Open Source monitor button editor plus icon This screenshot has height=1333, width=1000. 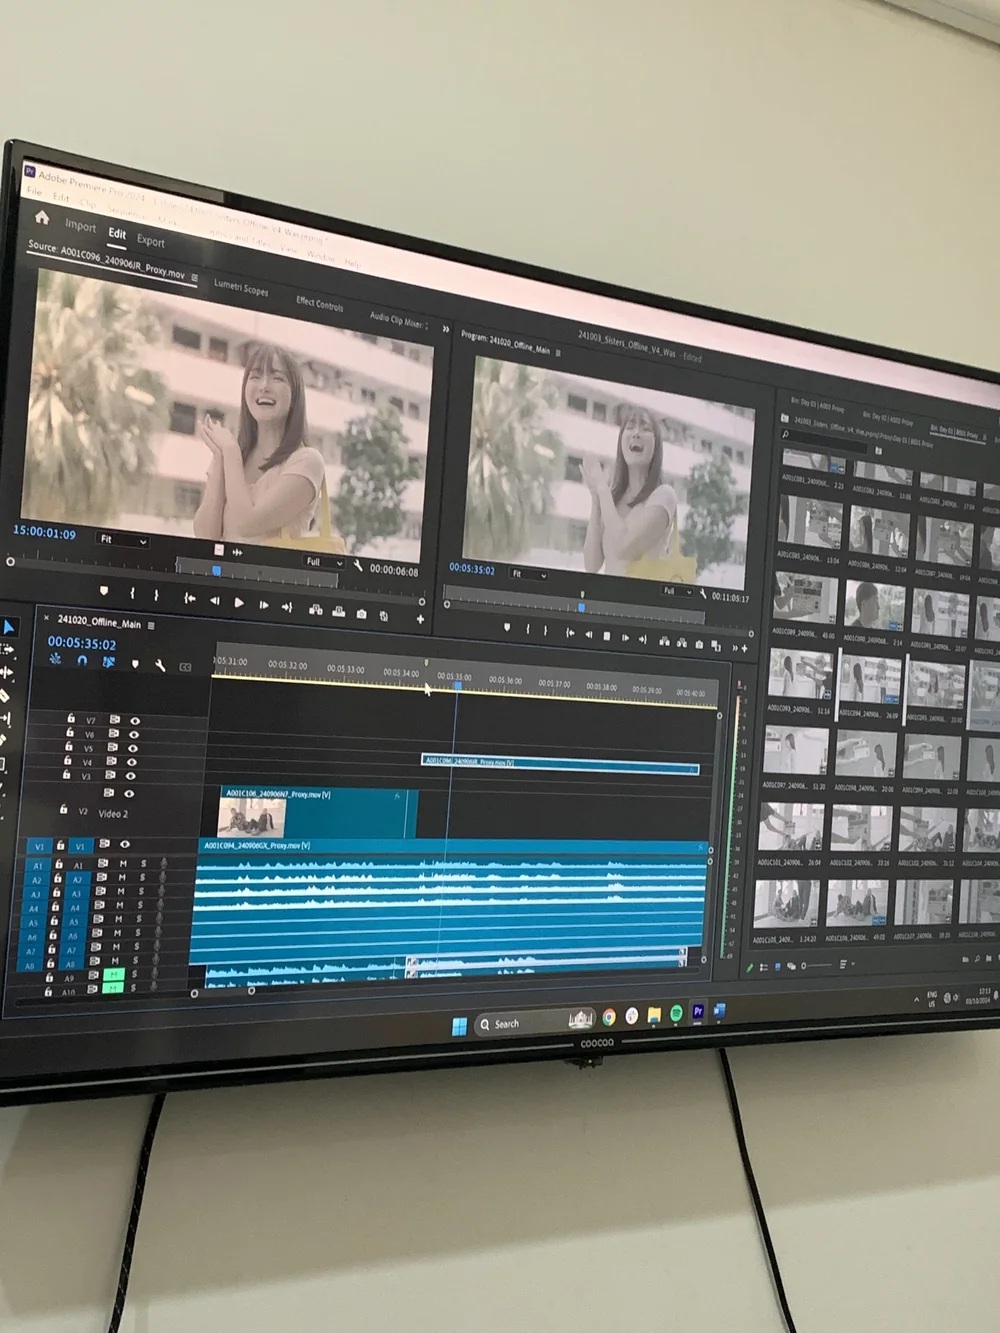[x=420, y=619]
